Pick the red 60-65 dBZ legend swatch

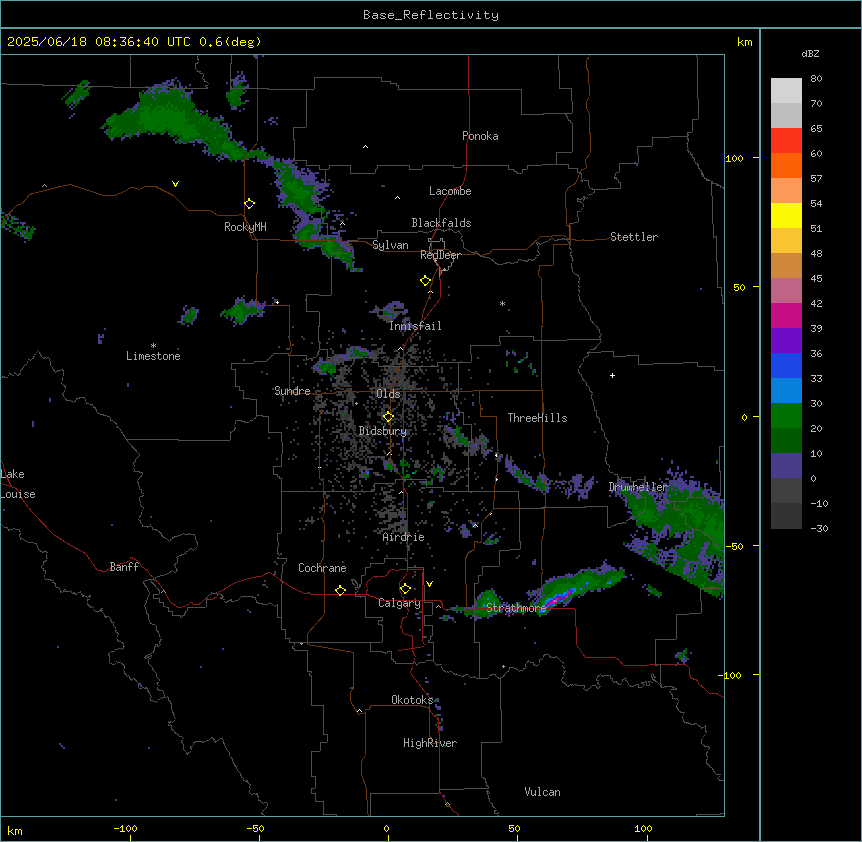(786, 141)
